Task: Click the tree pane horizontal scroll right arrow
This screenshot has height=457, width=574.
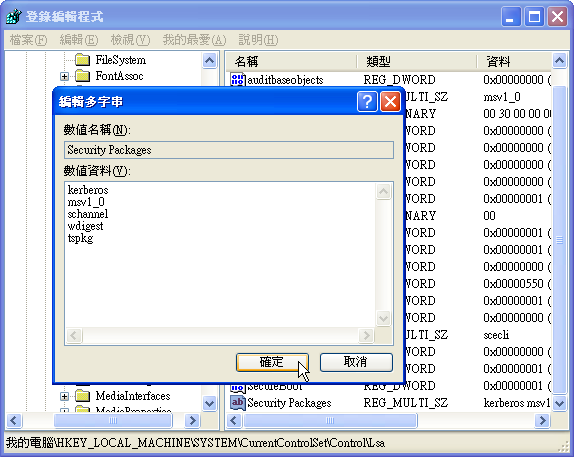Action: click(x=192, y=420)
